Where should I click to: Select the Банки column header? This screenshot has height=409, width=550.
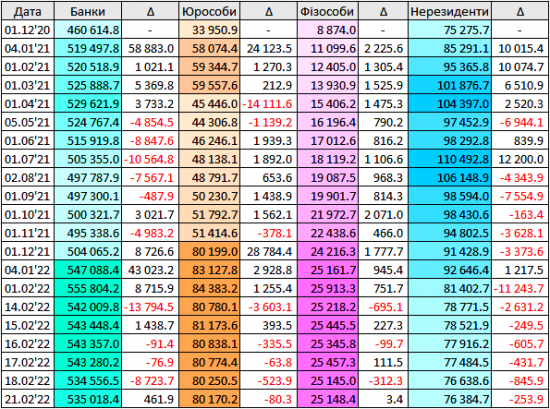(x=88, y=12)
